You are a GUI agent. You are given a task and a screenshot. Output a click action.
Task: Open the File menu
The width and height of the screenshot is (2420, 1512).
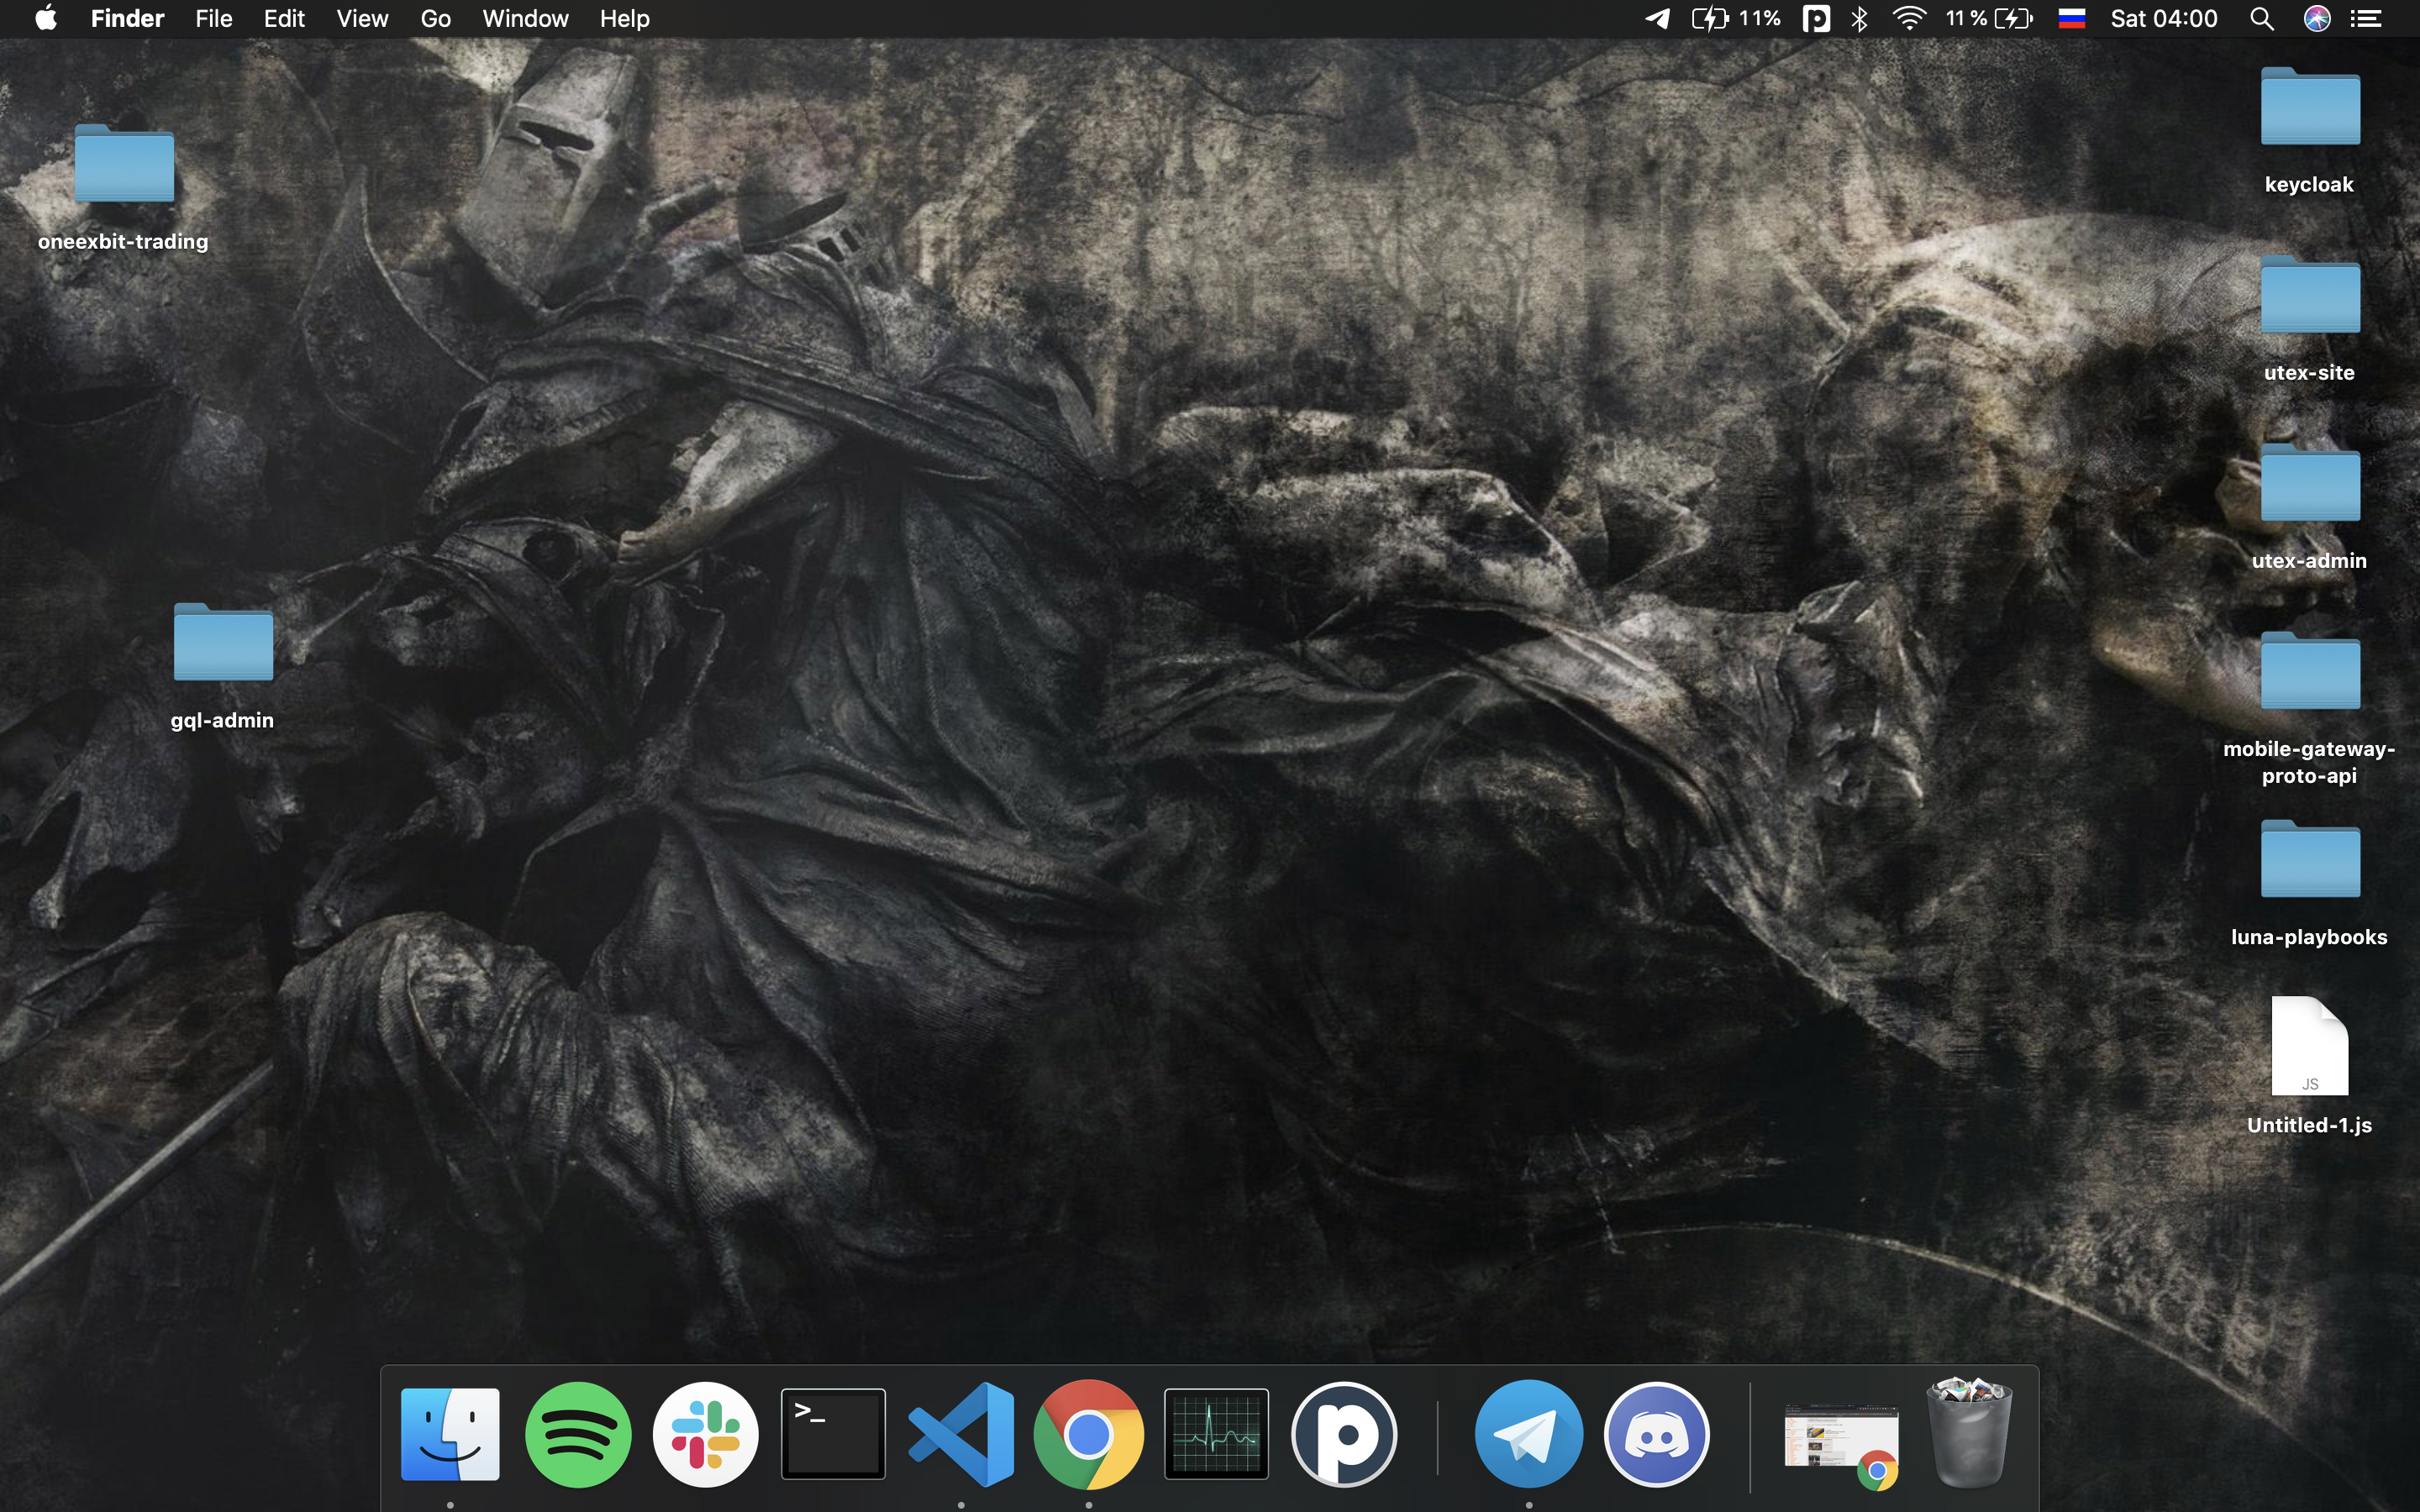click(214, 18)
